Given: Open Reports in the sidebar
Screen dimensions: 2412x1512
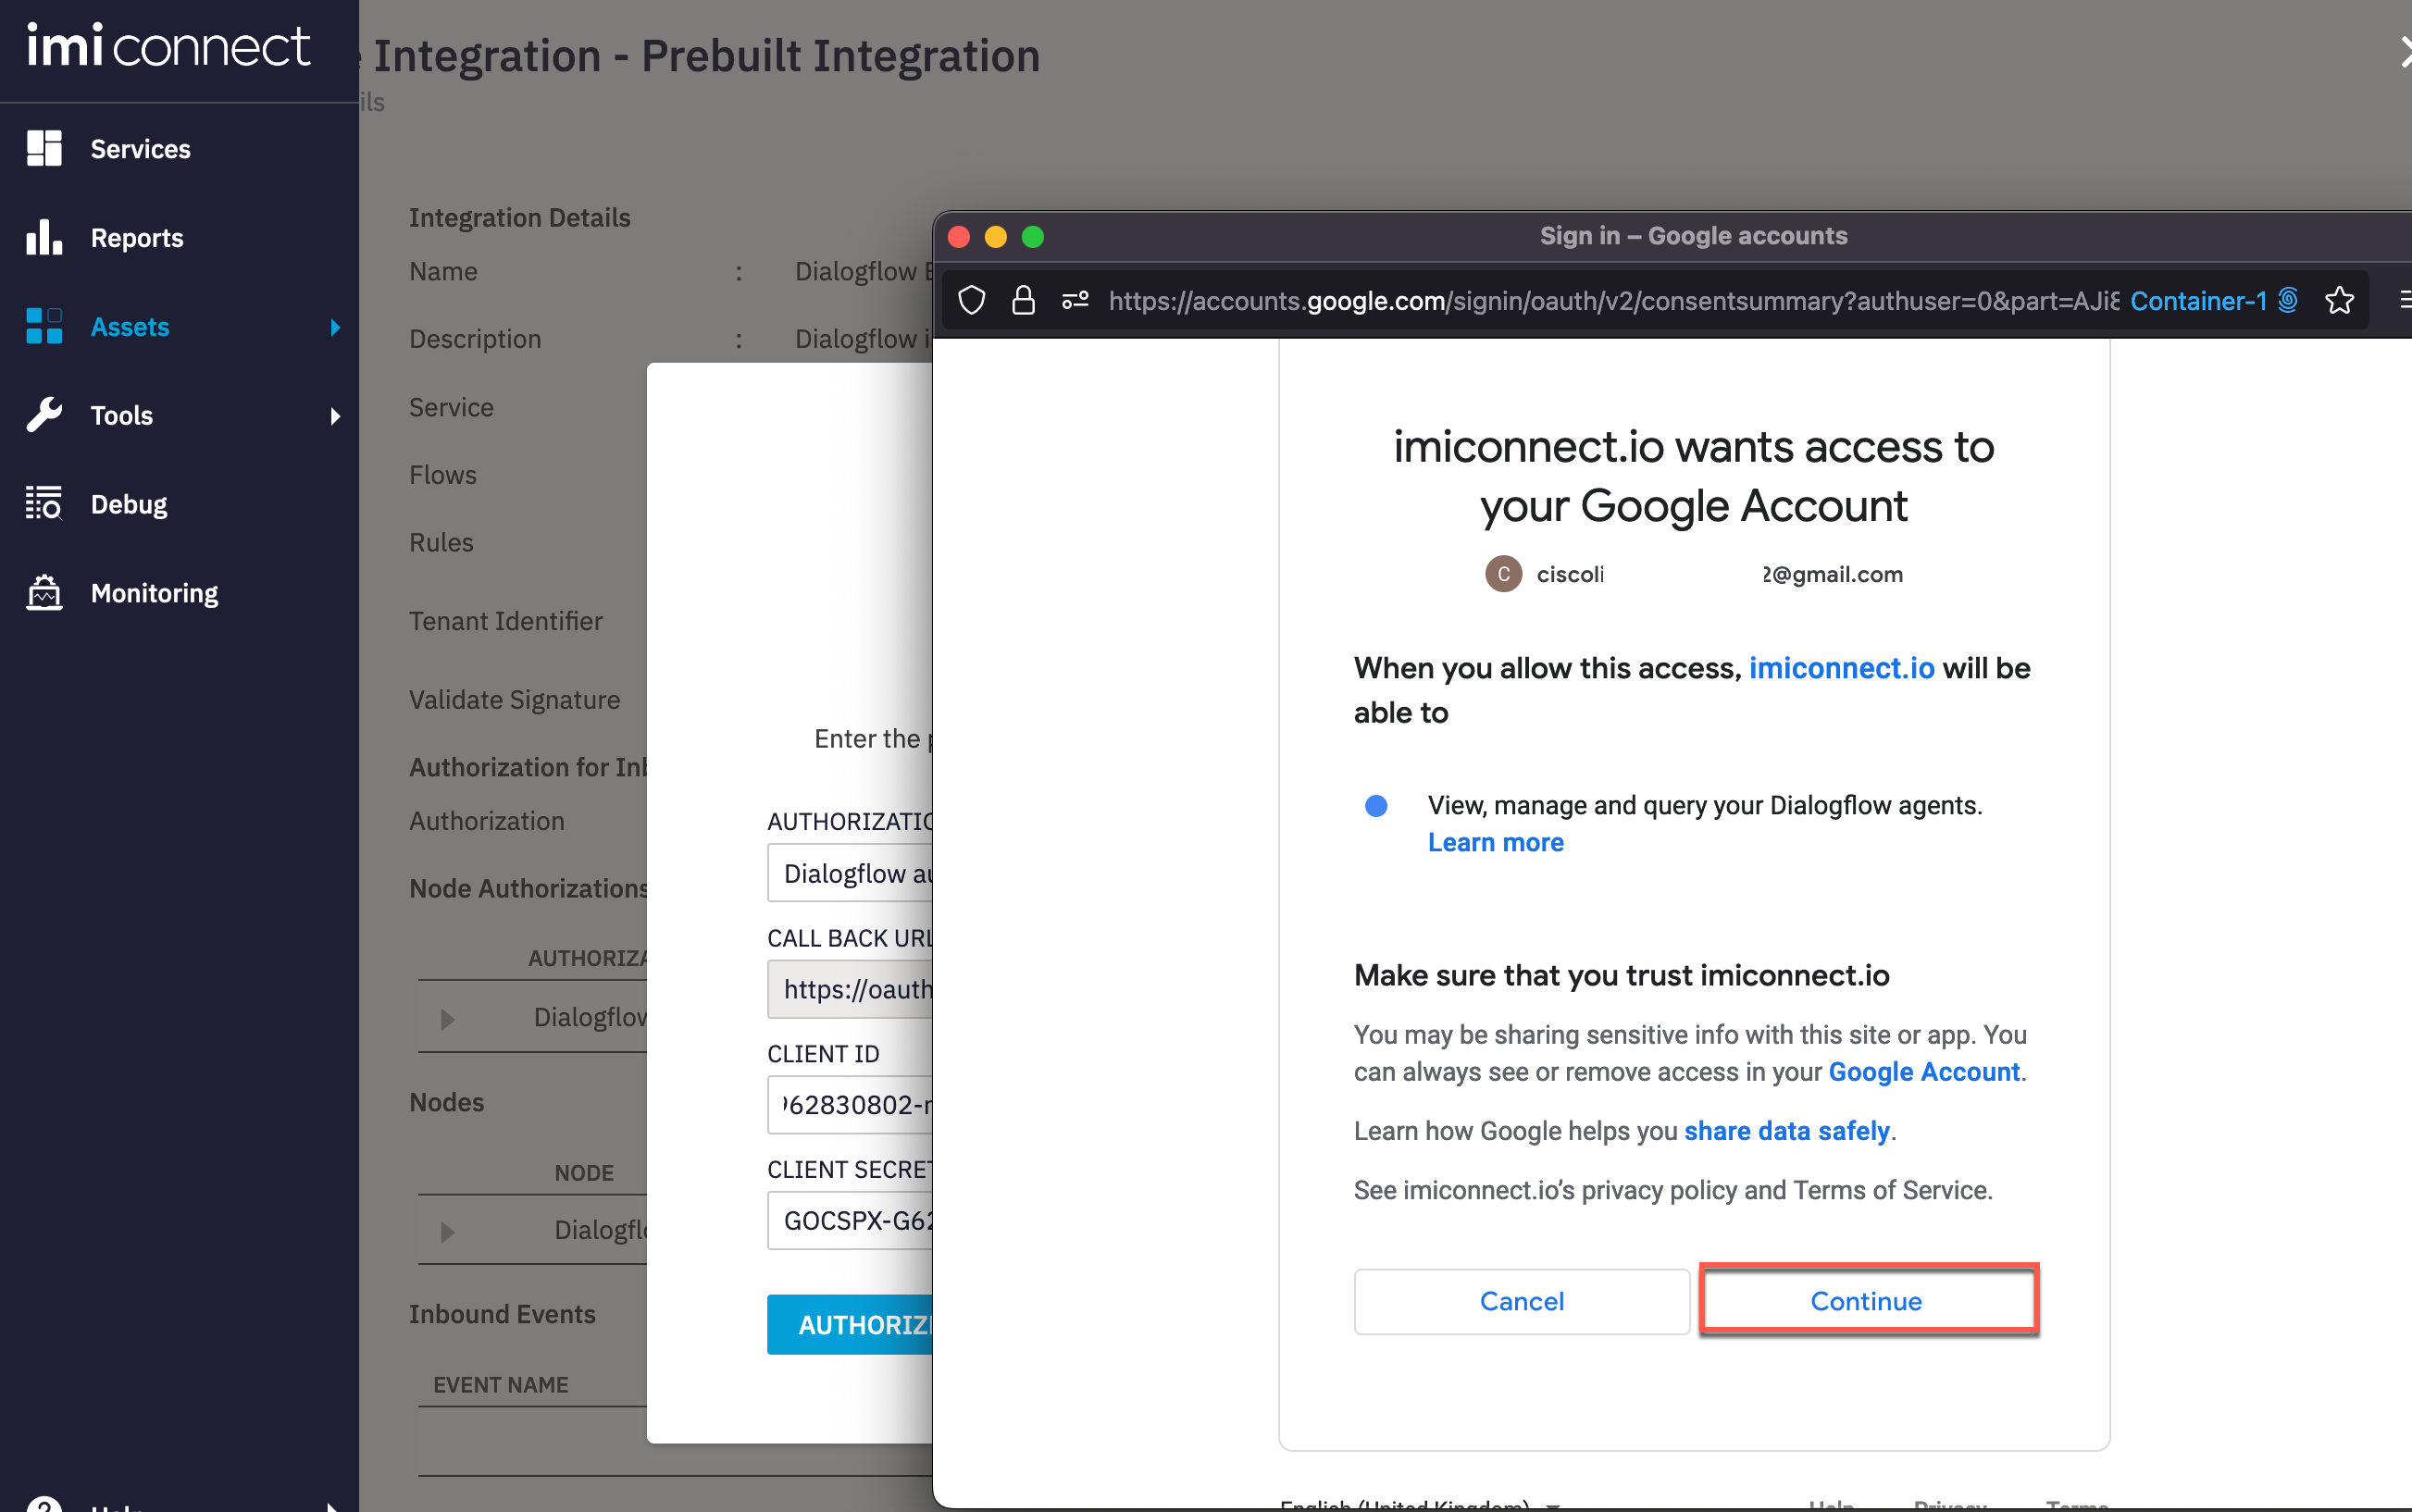Looking at the screenshot, I should click(x=137, y=238).
